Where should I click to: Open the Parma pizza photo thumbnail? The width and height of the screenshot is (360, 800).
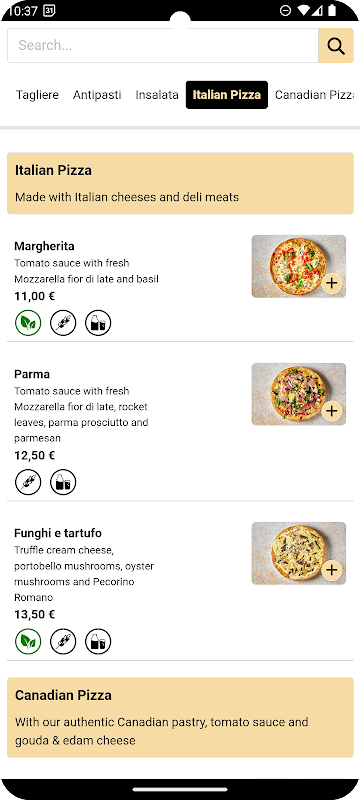click(x=298, y=394)
